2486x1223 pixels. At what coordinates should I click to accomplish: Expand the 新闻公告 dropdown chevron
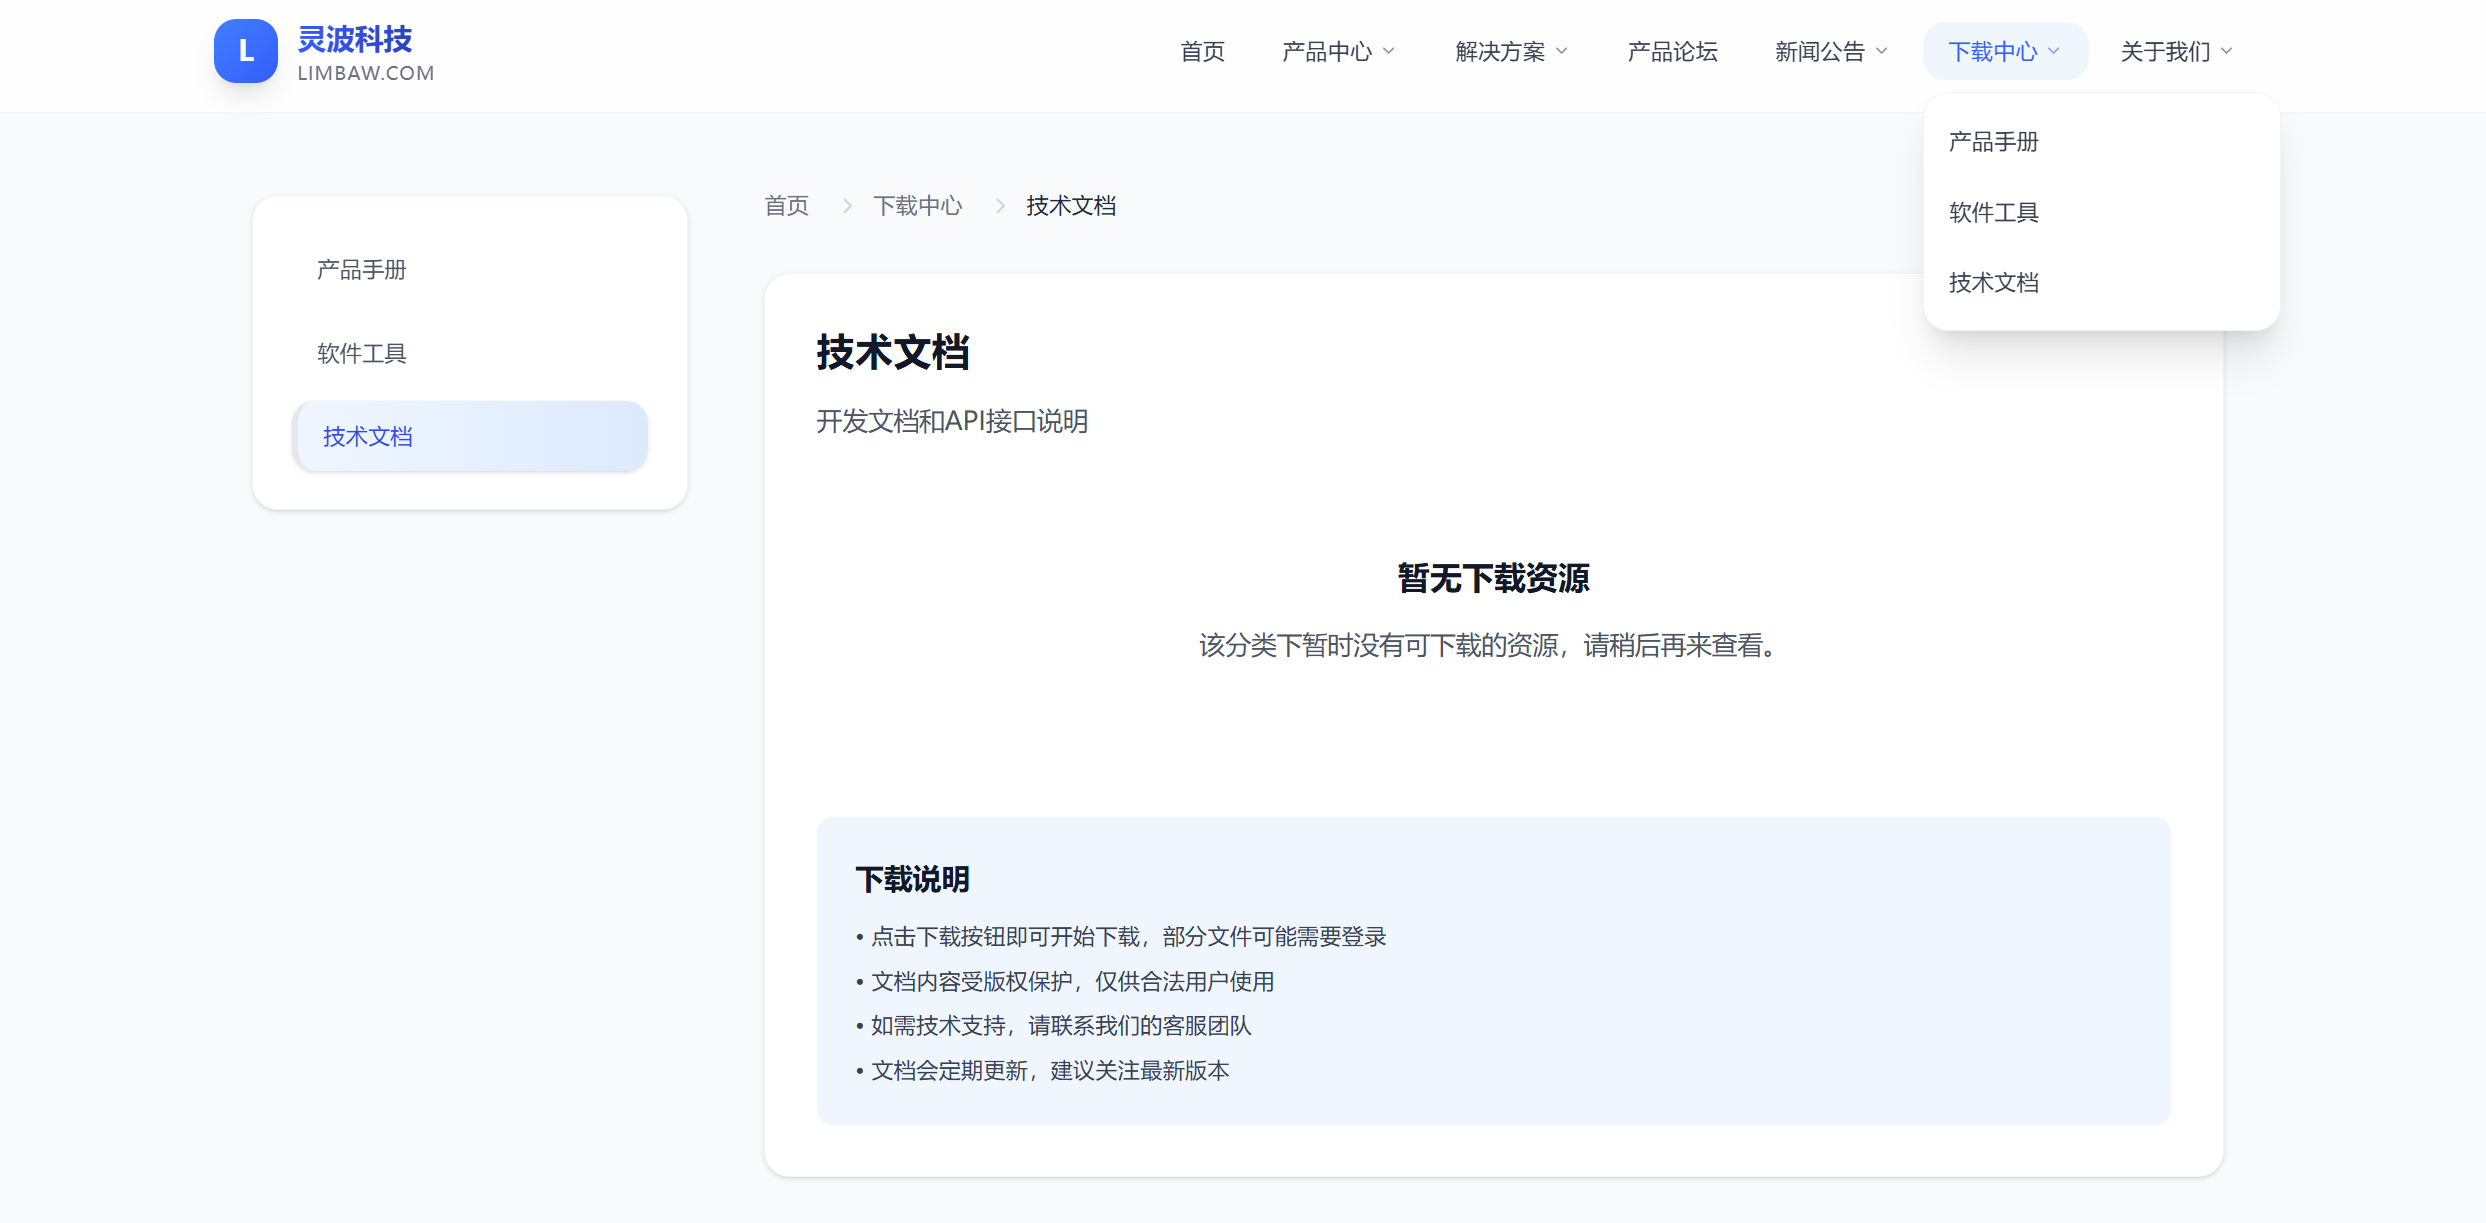point(1882,51)
